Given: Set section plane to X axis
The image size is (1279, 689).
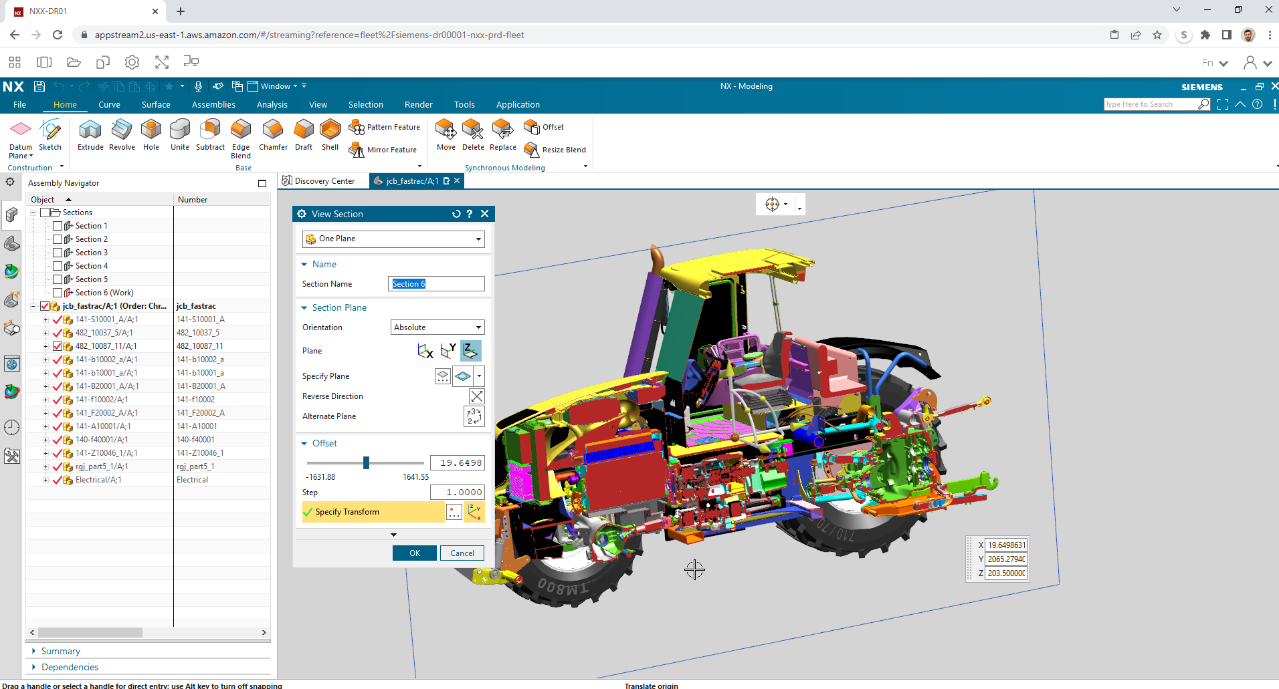Looking at the screenshot, I should [425, 351].
